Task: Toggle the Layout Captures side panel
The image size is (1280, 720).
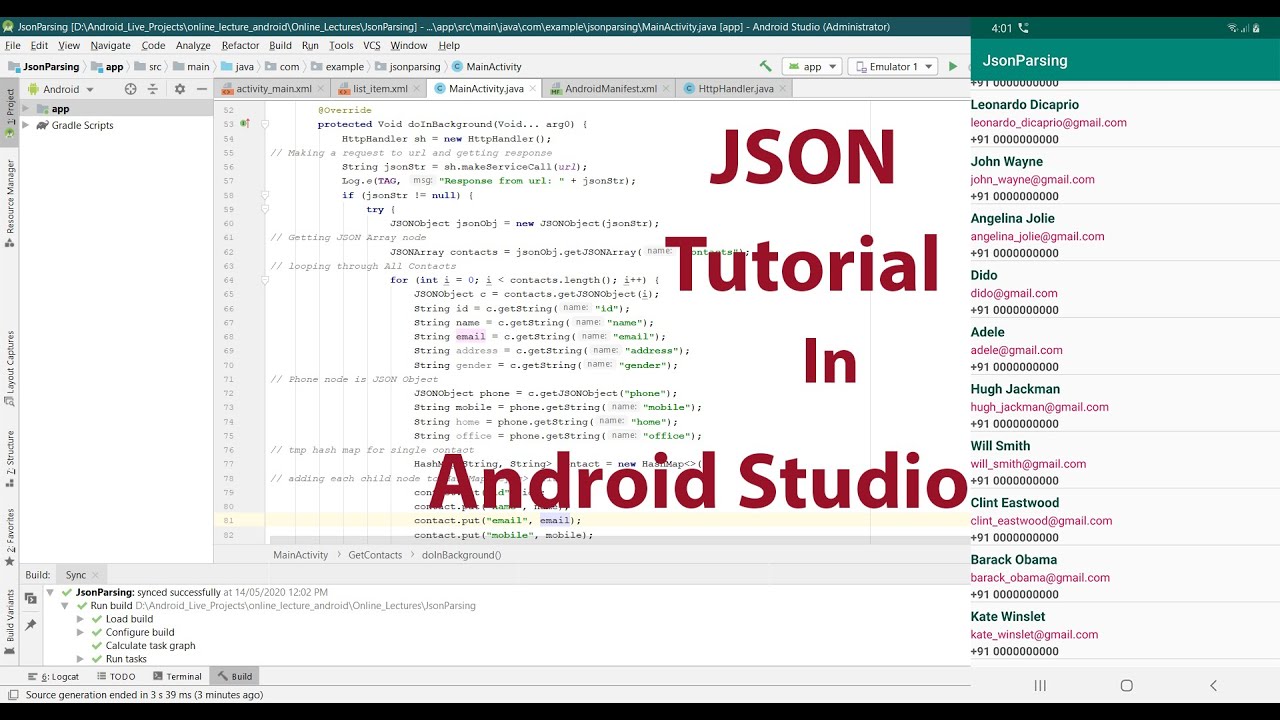Action: point(10,368)
